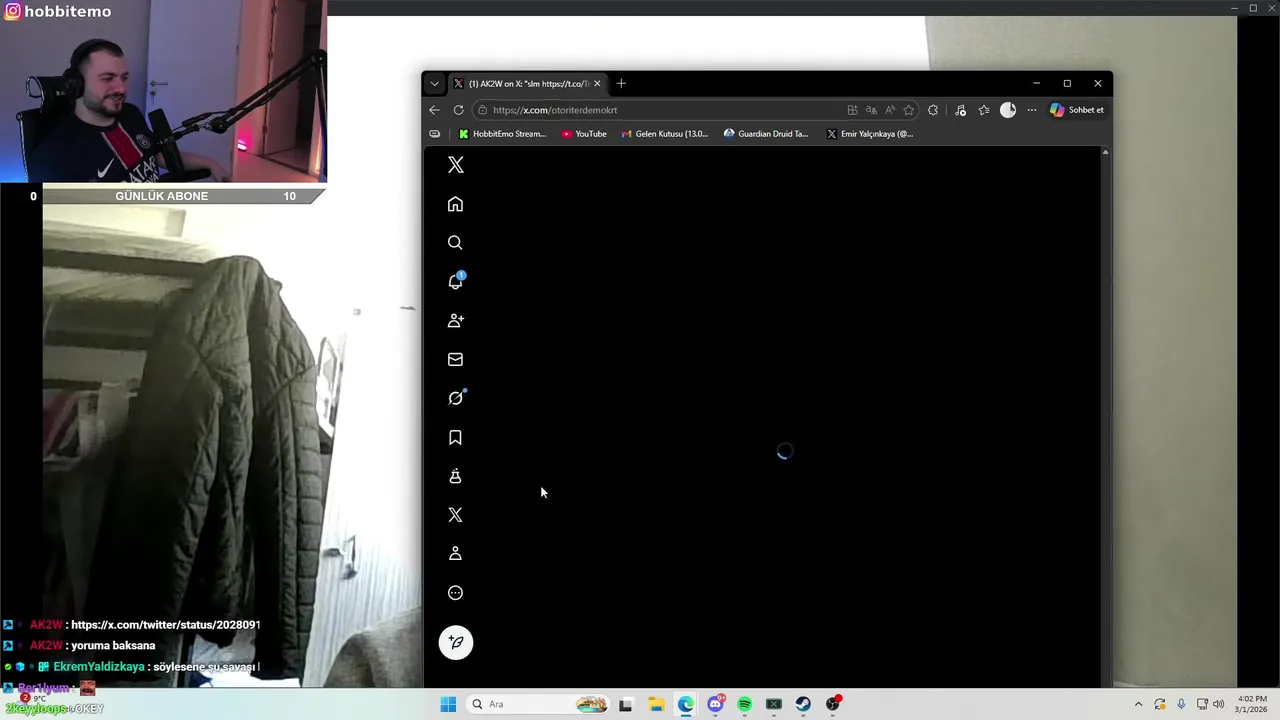Open Spotify from the taskbar

coord(745,704)
